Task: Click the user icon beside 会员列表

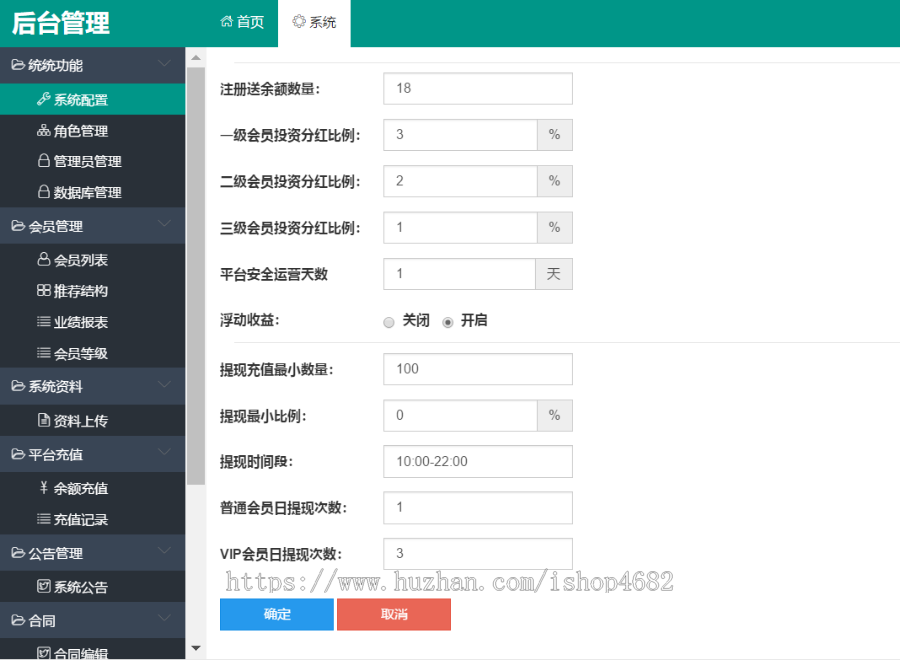Action: (43, 260)
